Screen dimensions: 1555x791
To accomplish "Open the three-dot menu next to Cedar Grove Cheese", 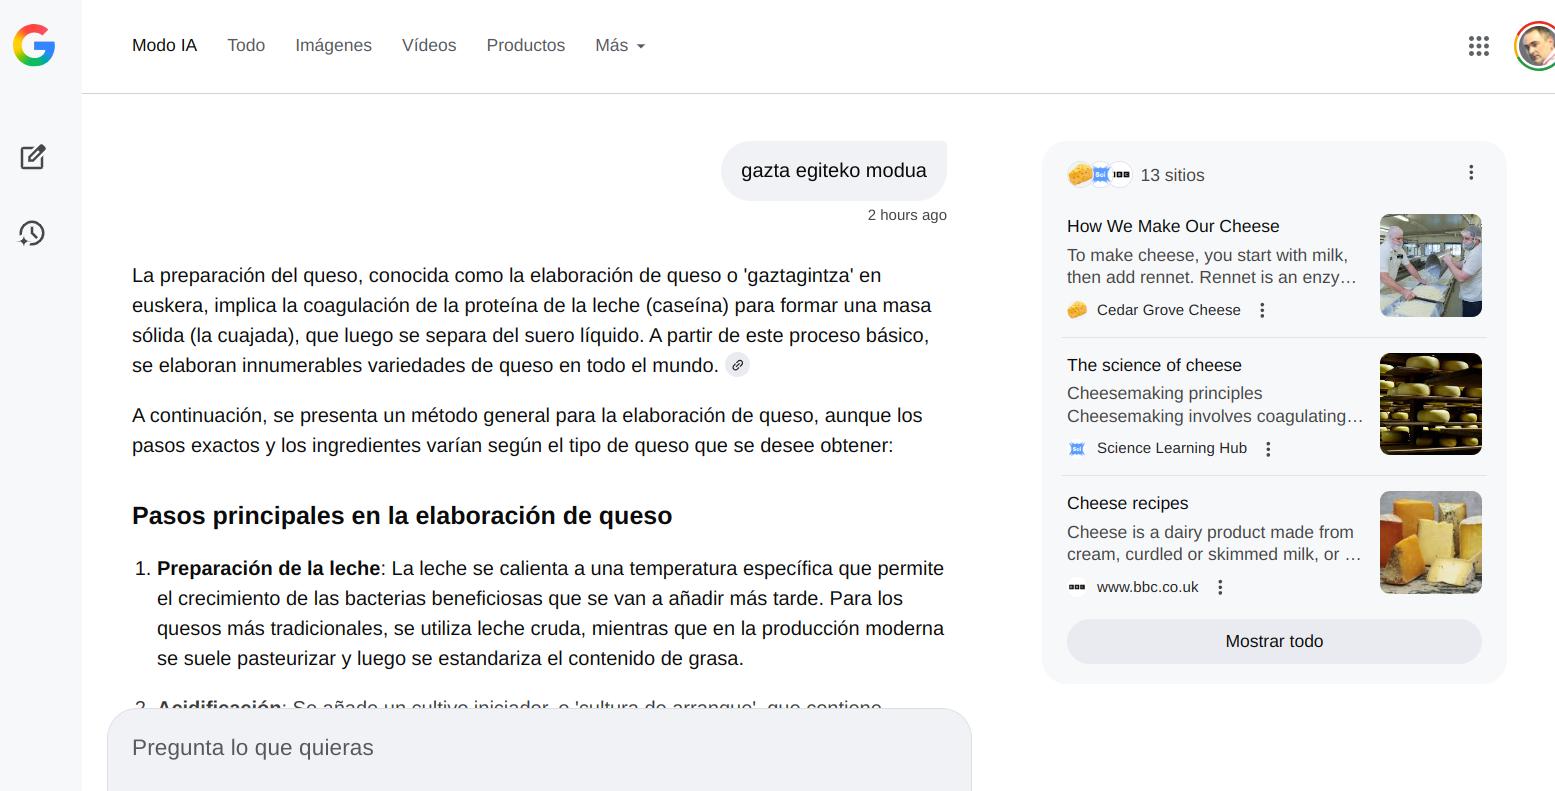I will click(1262, 310).
